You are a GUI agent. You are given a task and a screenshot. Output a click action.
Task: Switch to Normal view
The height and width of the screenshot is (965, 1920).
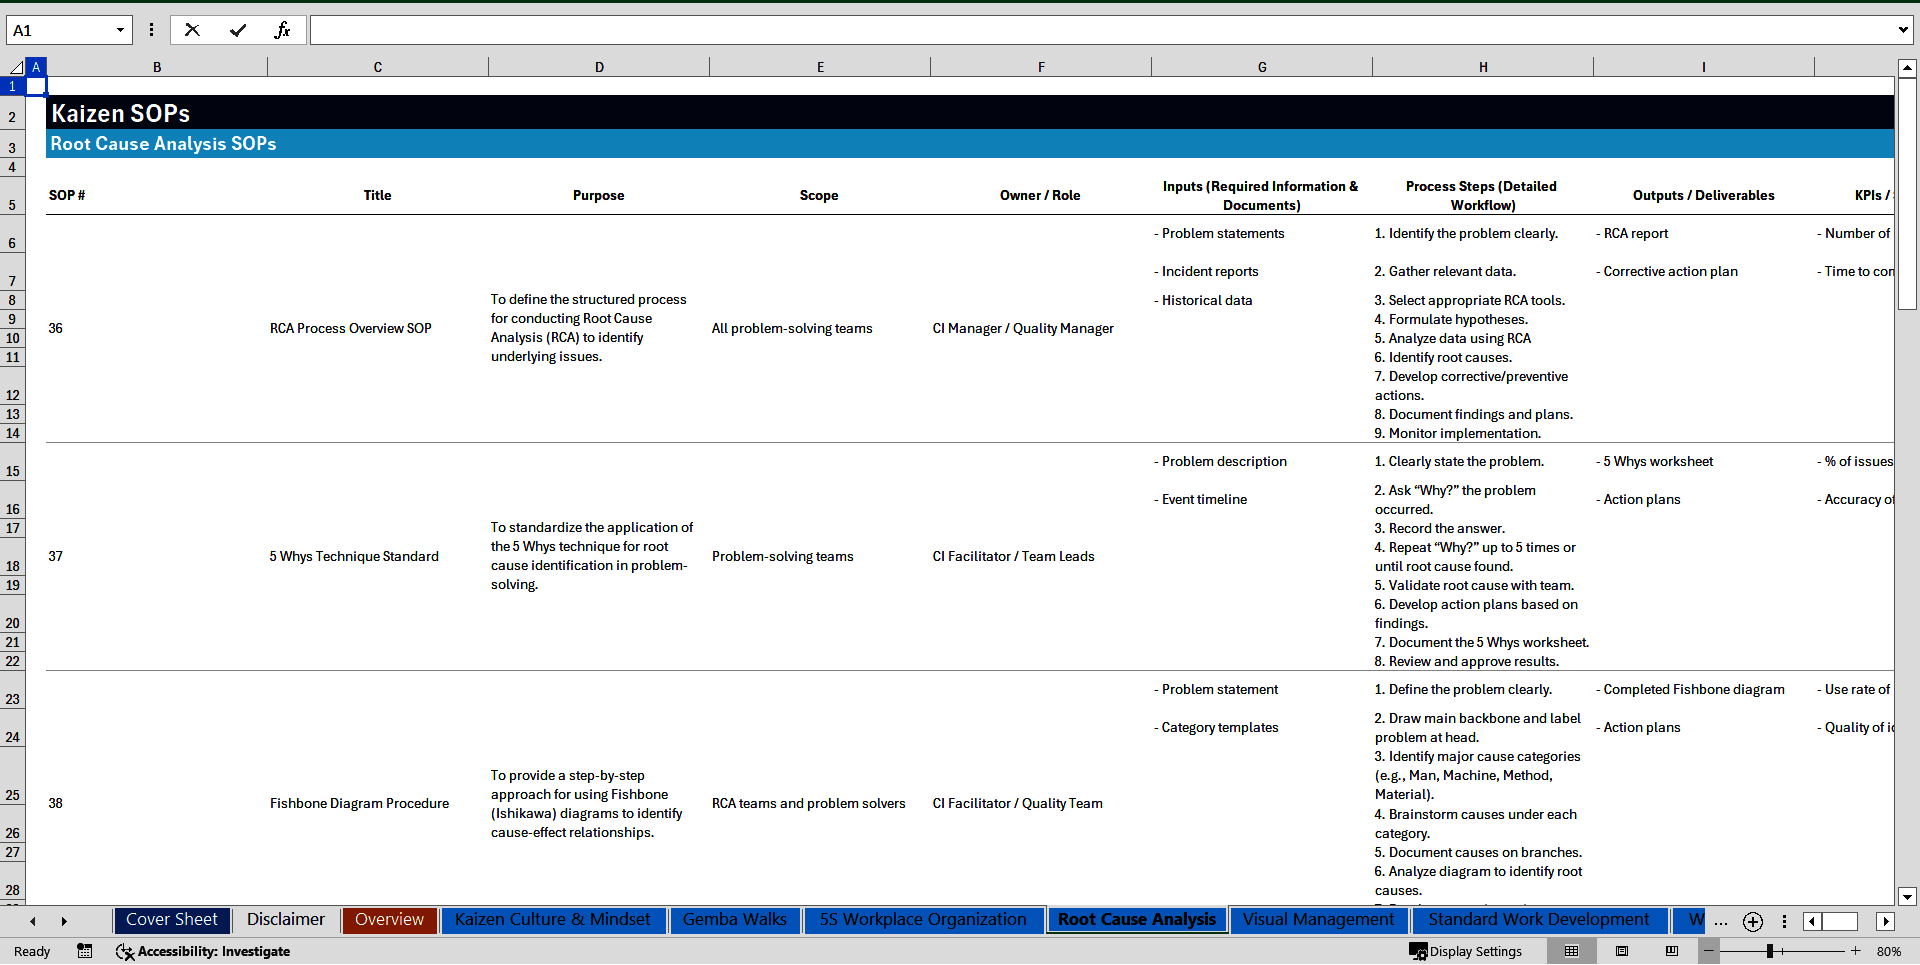(1572, 951)
